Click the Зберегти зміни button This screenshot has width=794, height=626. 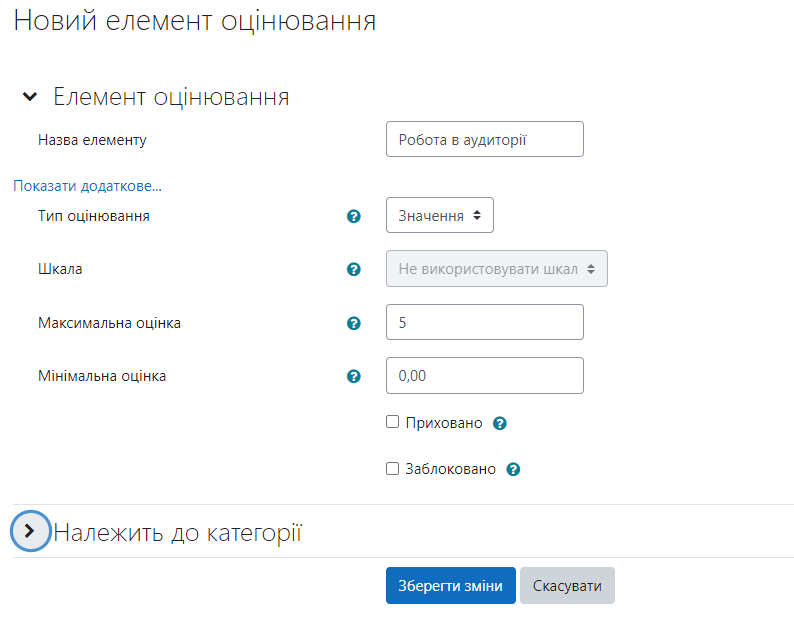pos(451,585)
